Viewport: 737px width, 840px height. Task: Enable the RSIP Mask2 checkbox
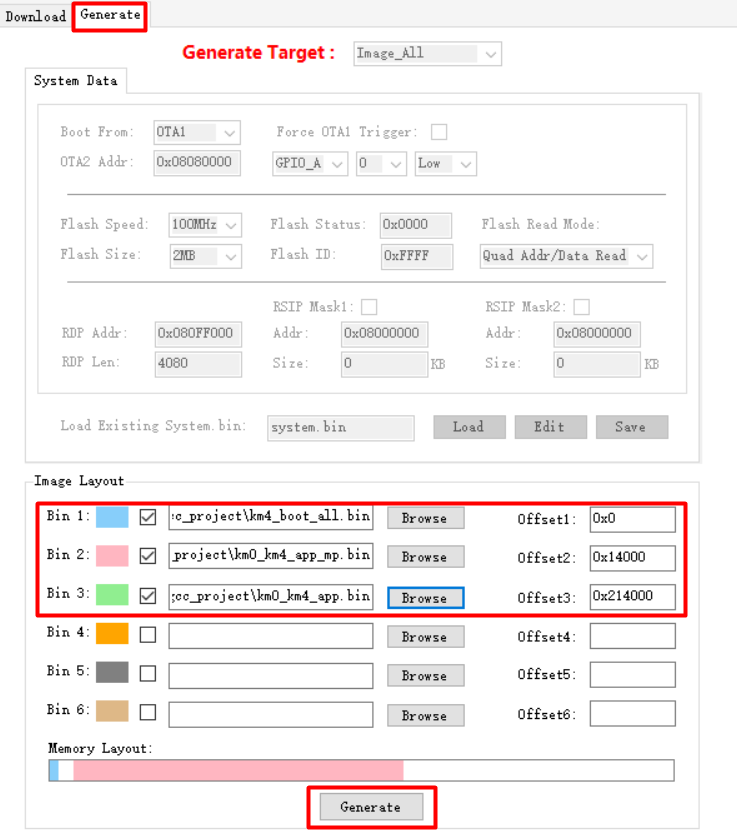(582, 307)
